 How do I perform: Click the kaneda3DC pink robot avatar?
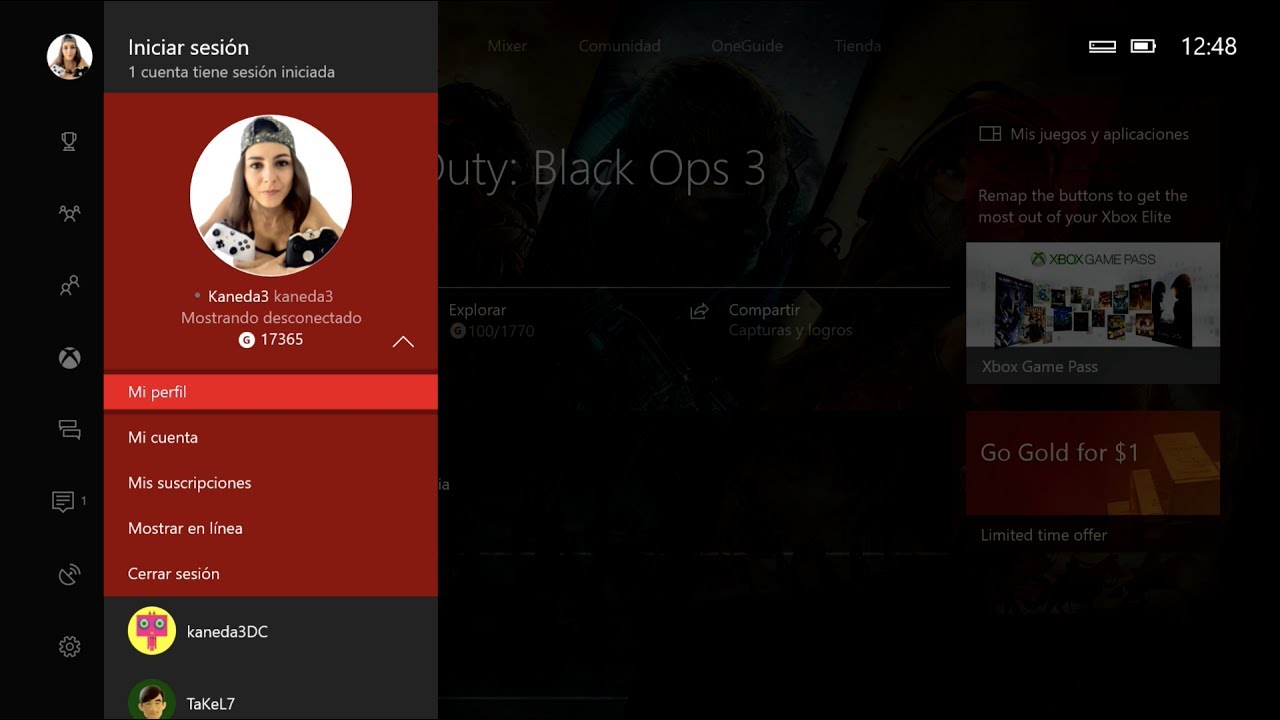click(152, 632)
